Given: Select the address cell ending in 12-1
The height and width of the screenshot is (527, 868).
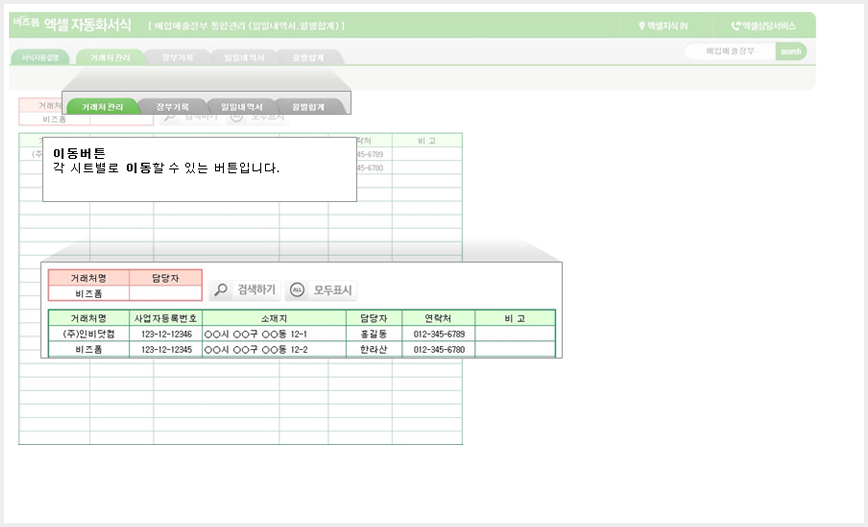Looking at the screenshot, I should pos(274,334).
